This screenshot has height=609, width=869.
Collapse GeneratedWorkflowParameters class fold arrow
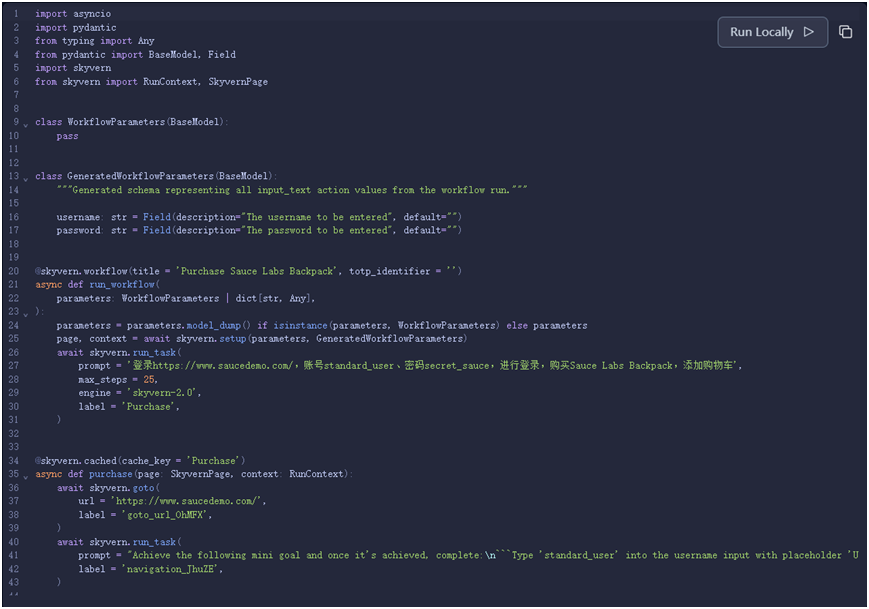click(x=25, y=179)
